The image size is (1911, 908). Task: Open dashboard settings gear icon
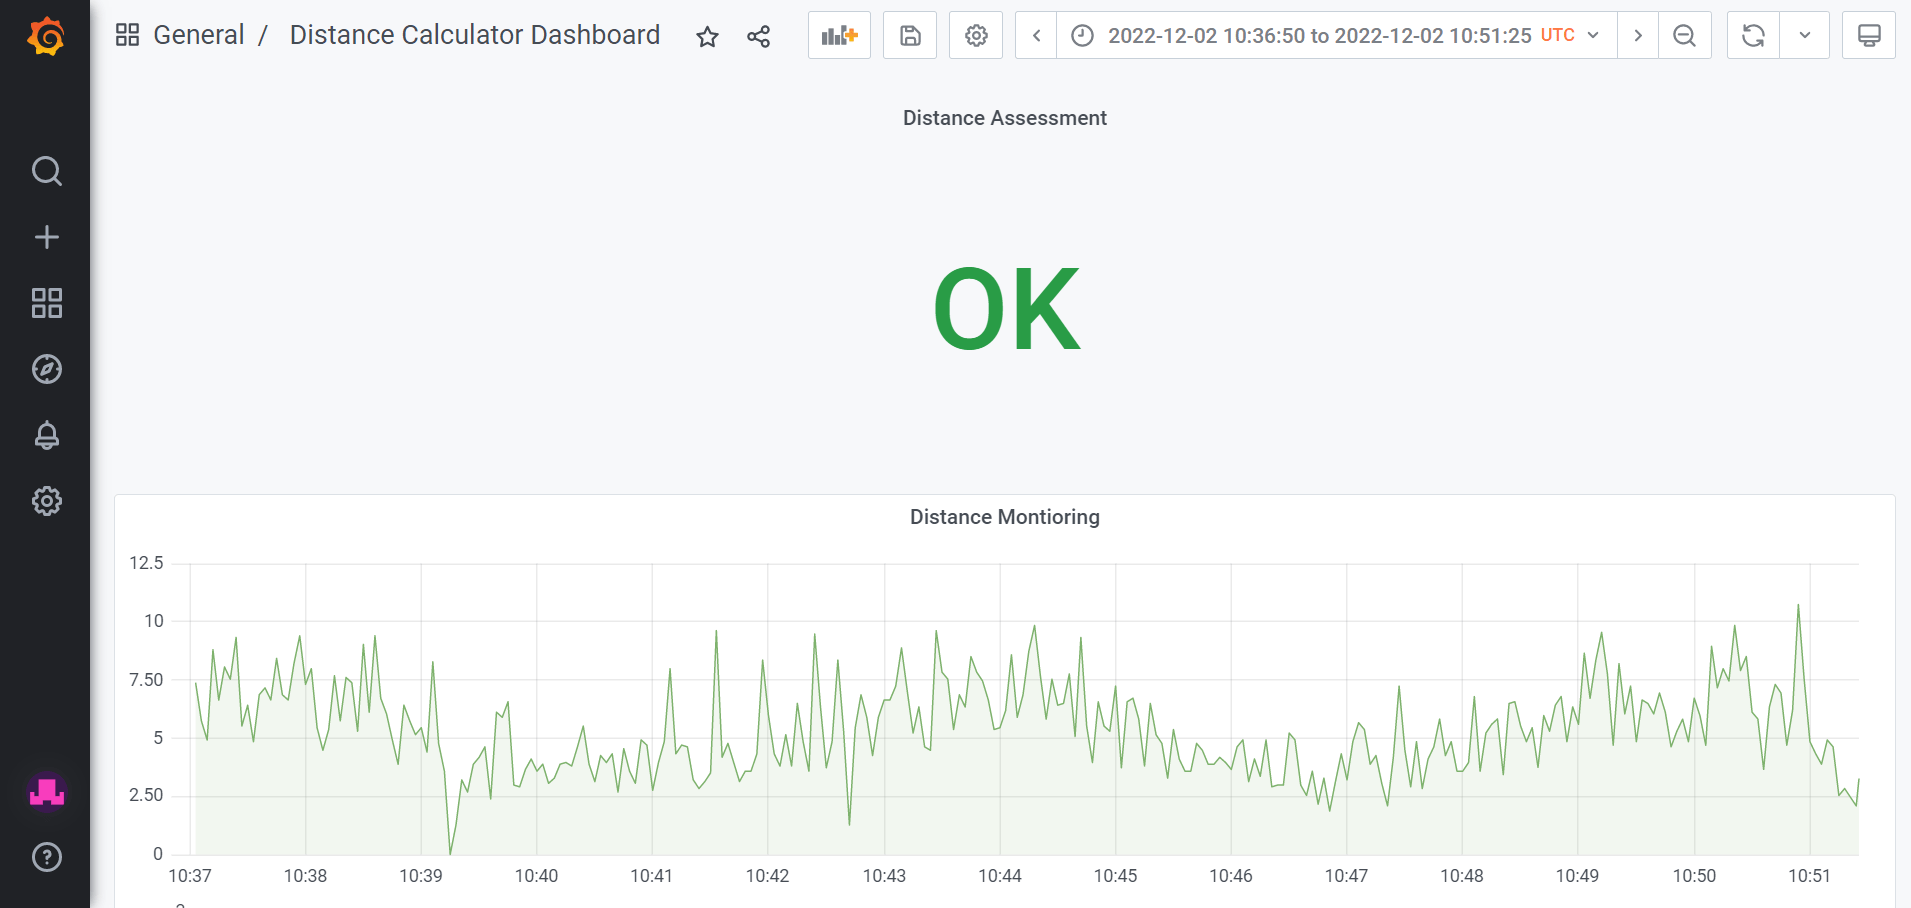pyautogui.click(x=975, y=35)
